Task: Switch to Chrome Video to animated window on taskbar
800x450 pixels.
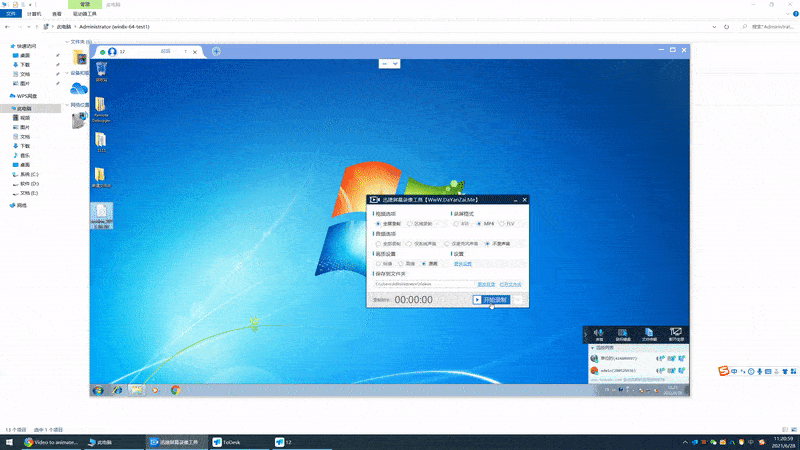Action: click(53, 442)
